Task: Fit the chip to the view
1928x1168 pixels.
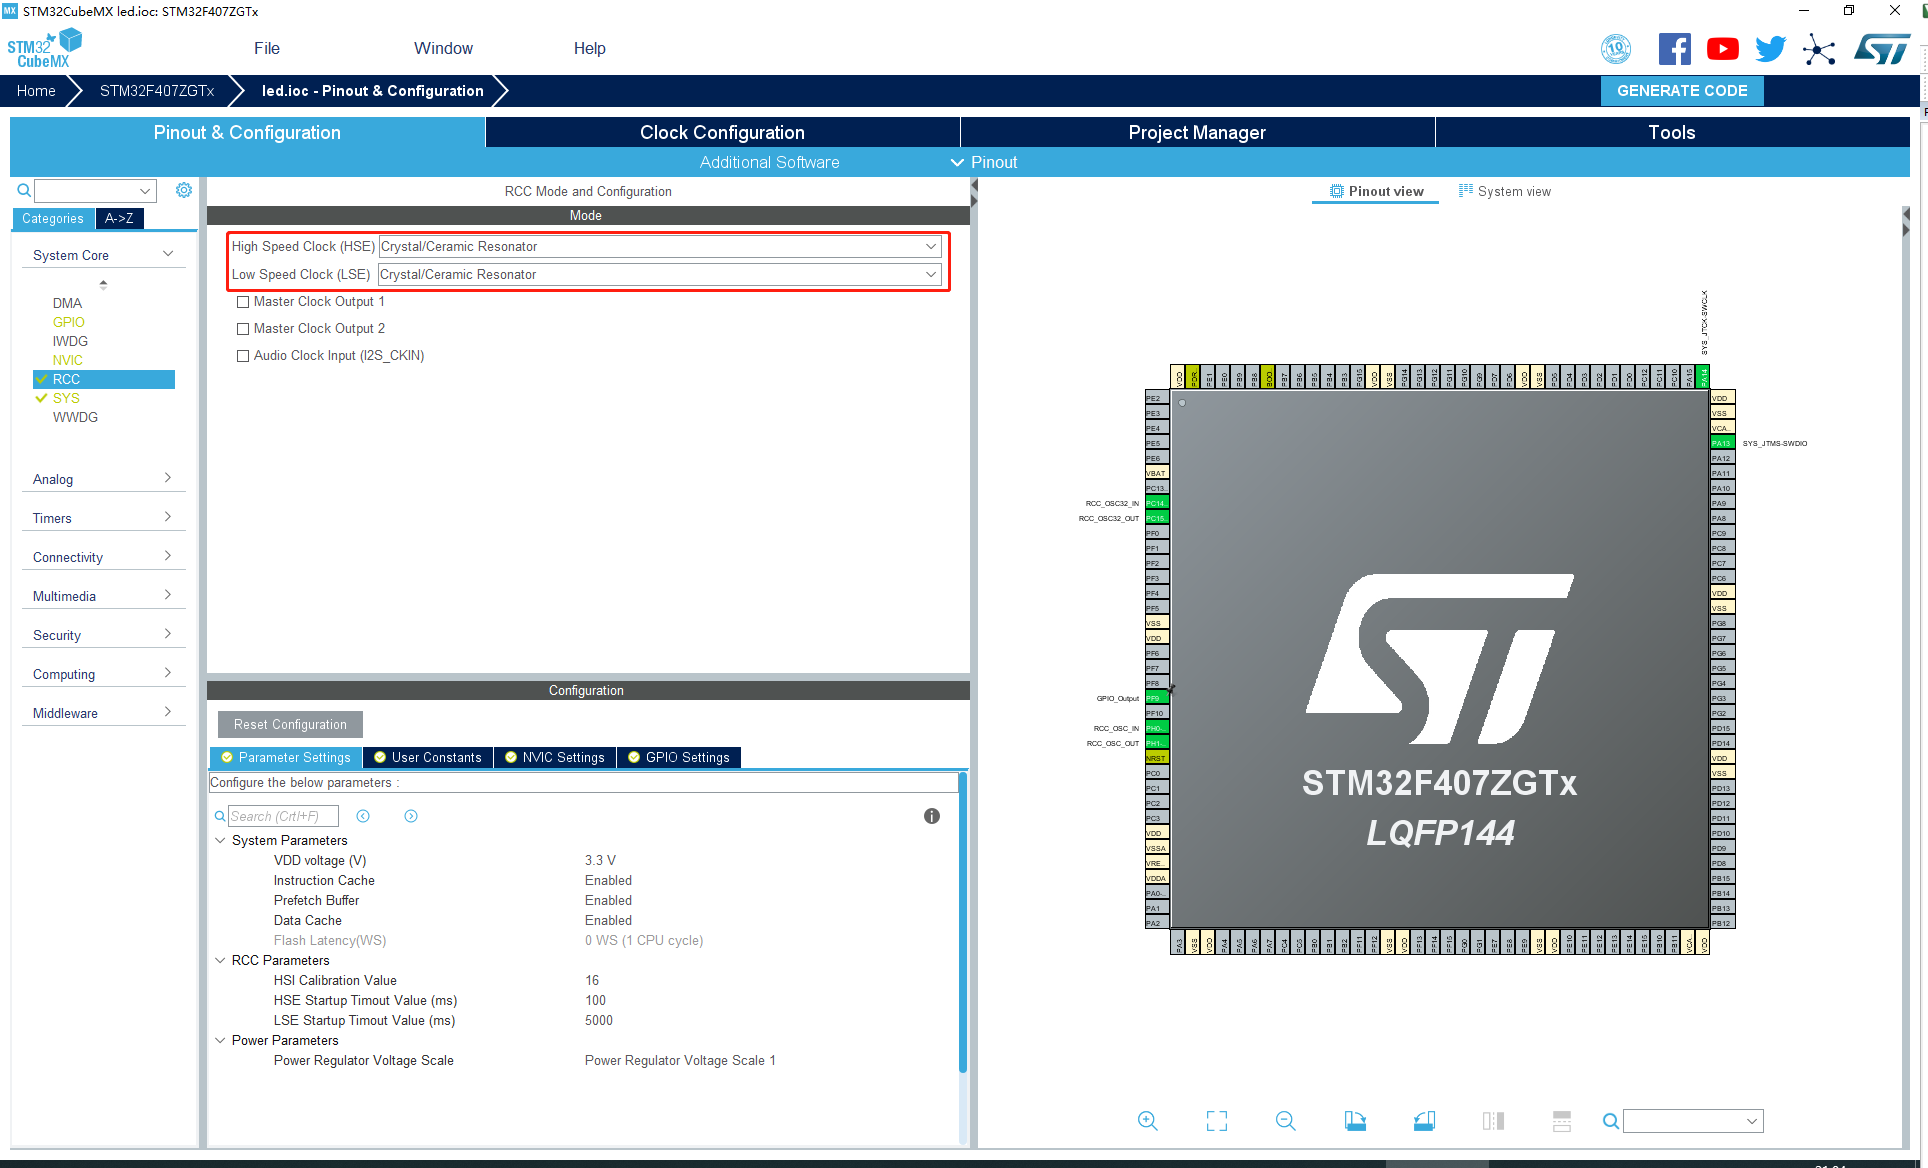Action: pos(1217,1121)
